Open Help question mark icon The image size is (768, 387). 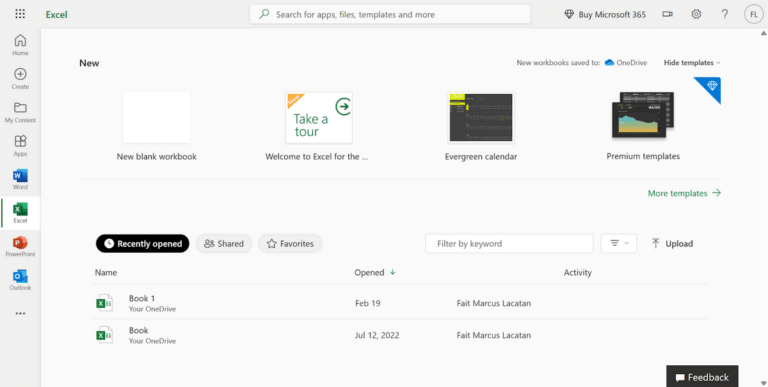[725, 14]
